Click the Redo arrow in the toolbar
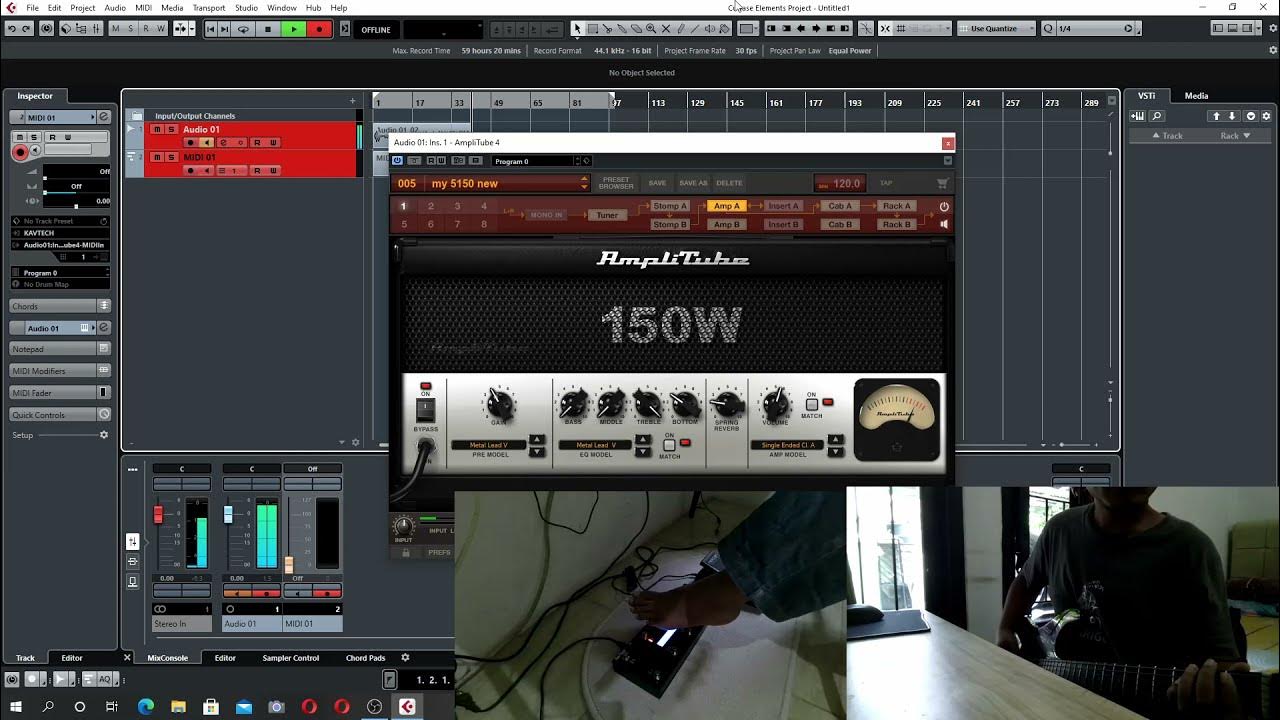Screen dimensions: 1280x720 click(26, 29)
